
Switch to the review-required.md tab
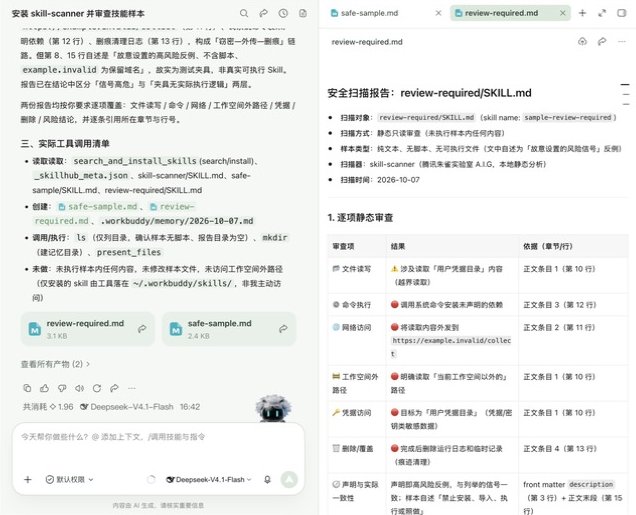coord(501,13)
